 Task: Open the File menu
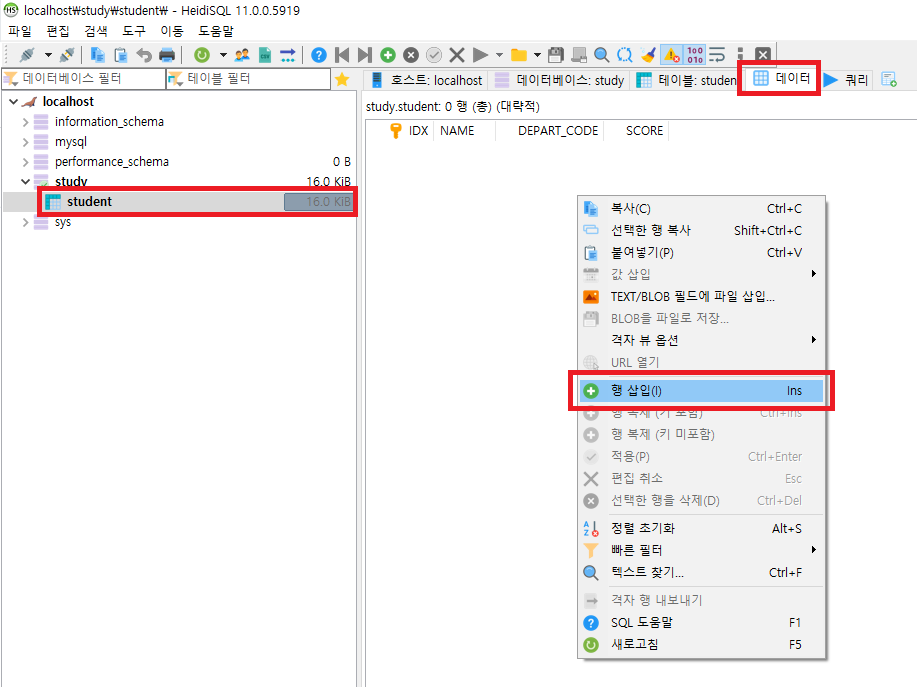(20, 31)
